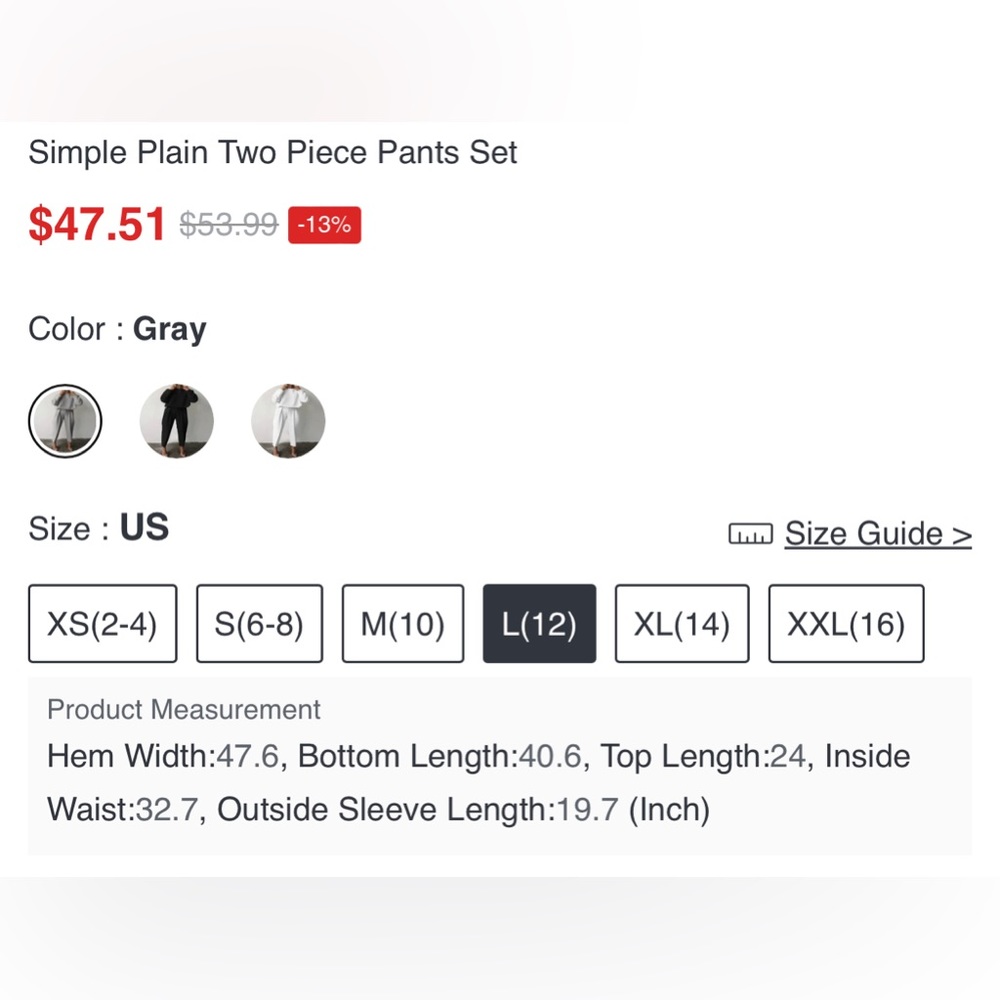Click the discounted price $47.51
The image size is (1000, 1000).
click(x=97, y=224)
